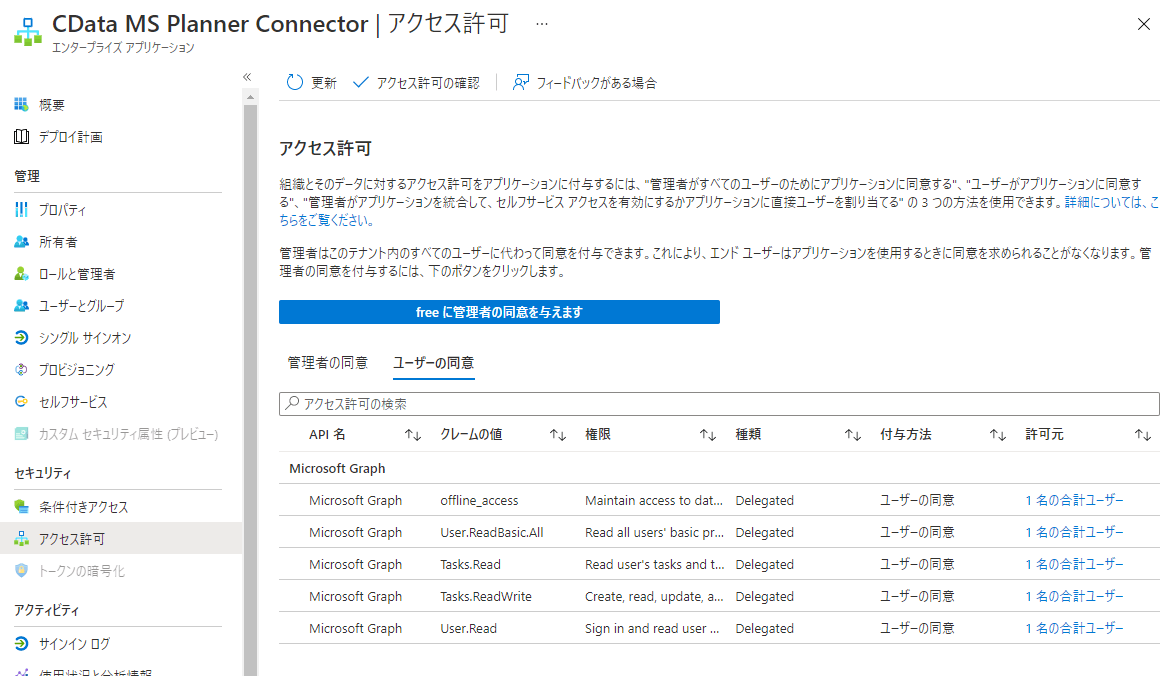Sort by 権限 column arrows
This screenshot has width=1168, height=676.
tap(708, 435)
